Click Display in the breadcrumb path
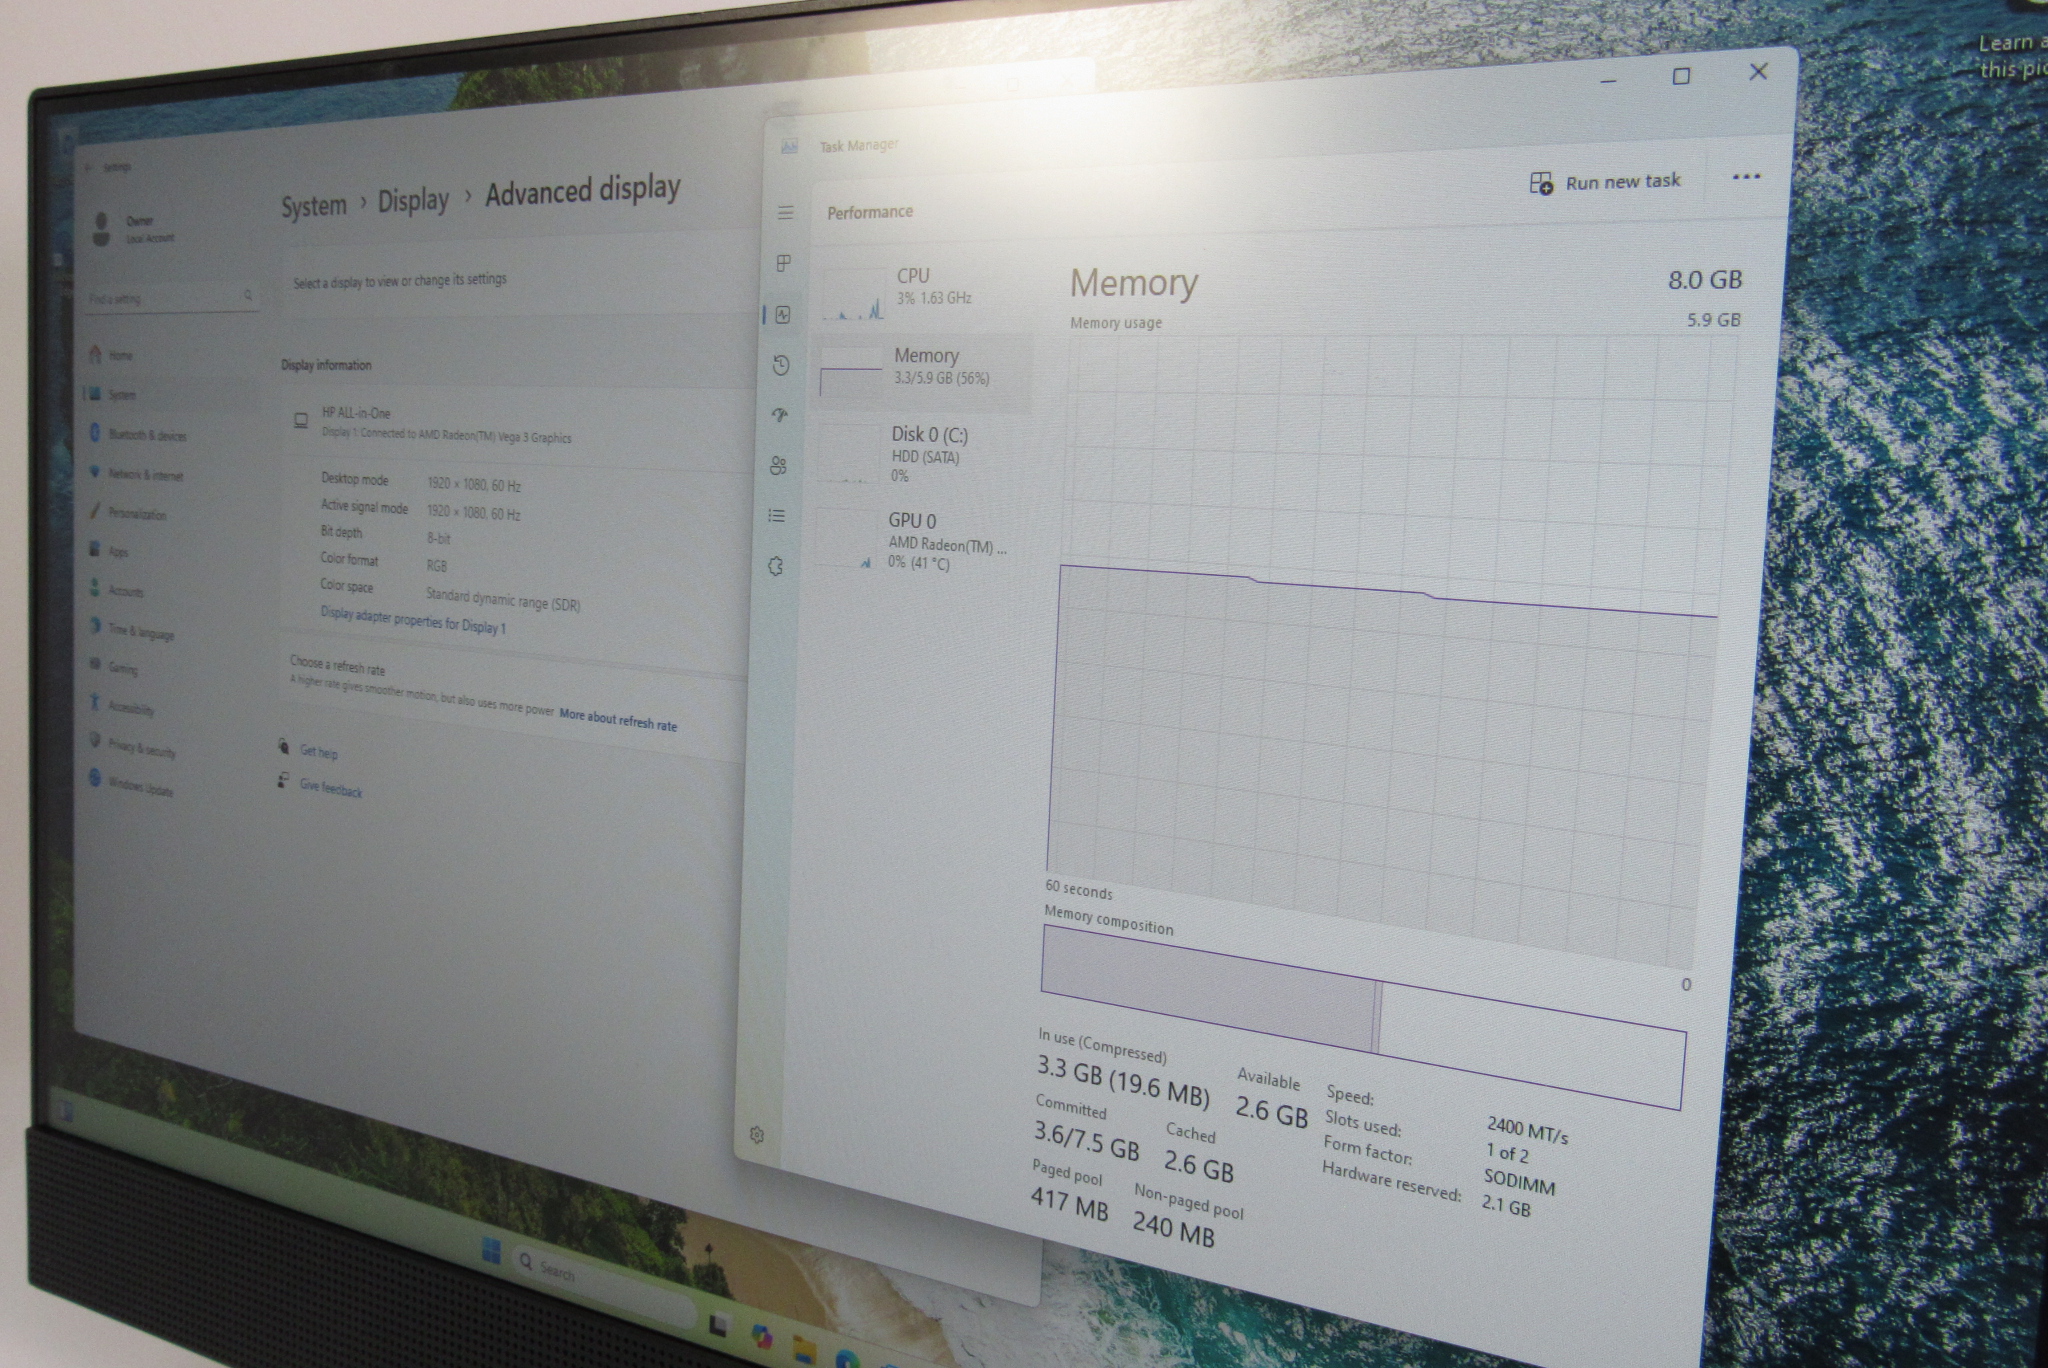 coord(413,201)
